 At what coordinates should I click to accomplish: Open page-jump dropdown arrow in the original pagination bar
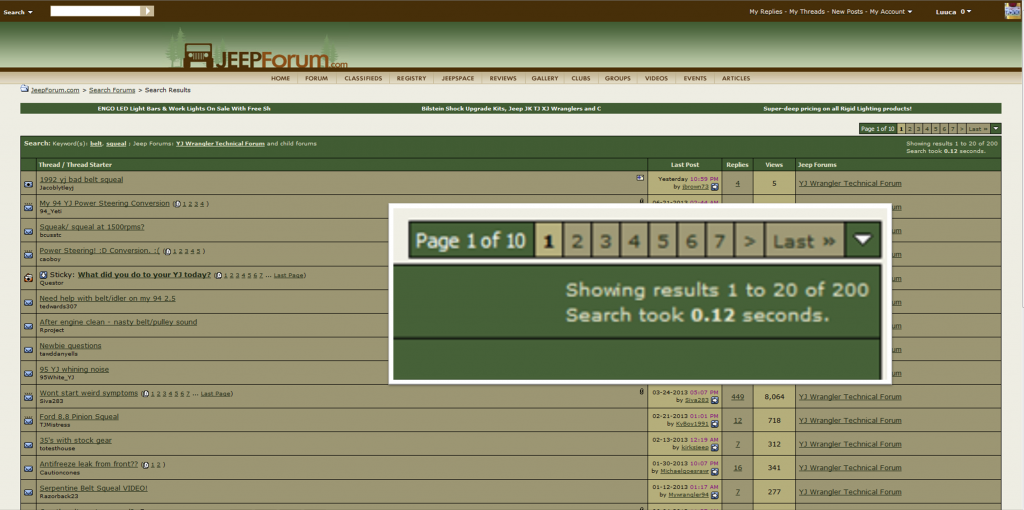pos(996,129)
